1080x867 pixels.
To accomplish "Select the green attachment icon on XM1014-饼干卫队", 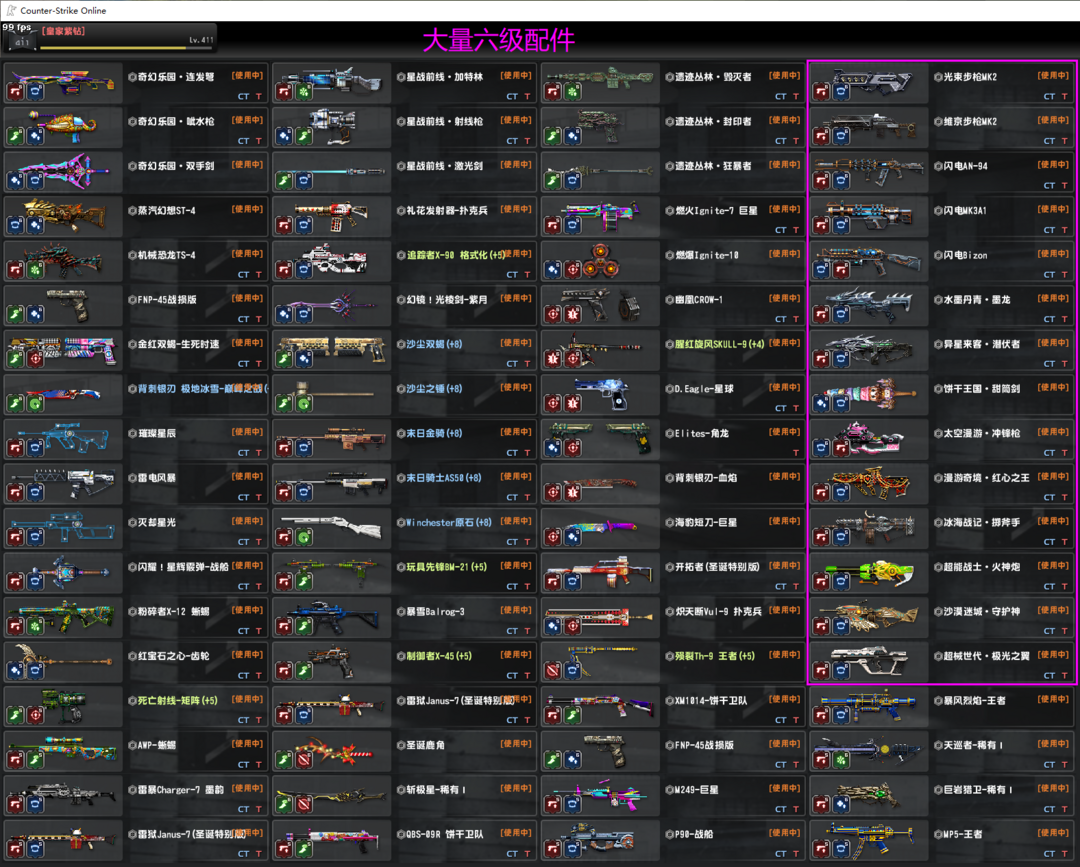I will 572,715.
